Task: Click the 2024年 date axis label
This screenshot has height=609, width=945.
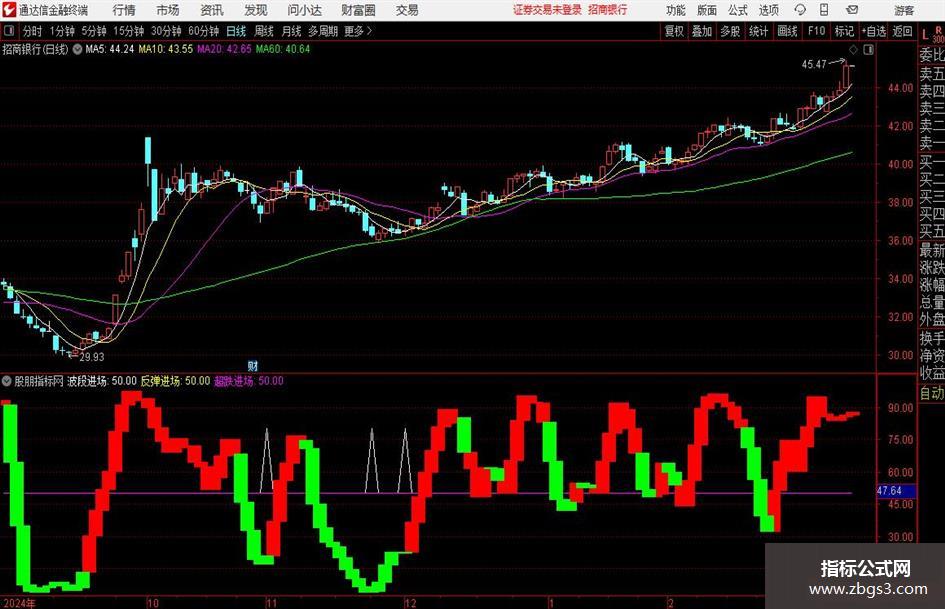Action: 19,603
